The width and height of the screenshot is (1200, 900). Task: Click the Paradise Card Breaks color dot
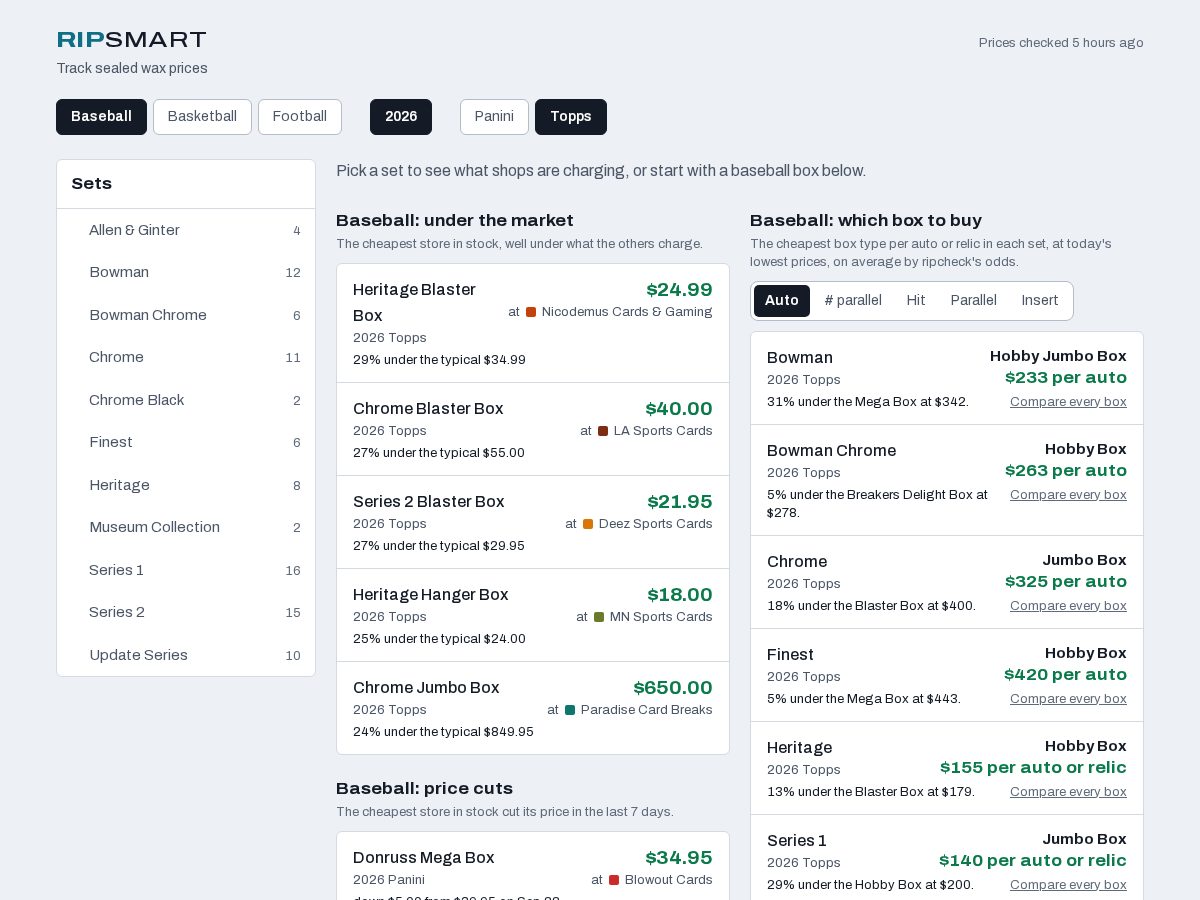click(x=570, y=710)
